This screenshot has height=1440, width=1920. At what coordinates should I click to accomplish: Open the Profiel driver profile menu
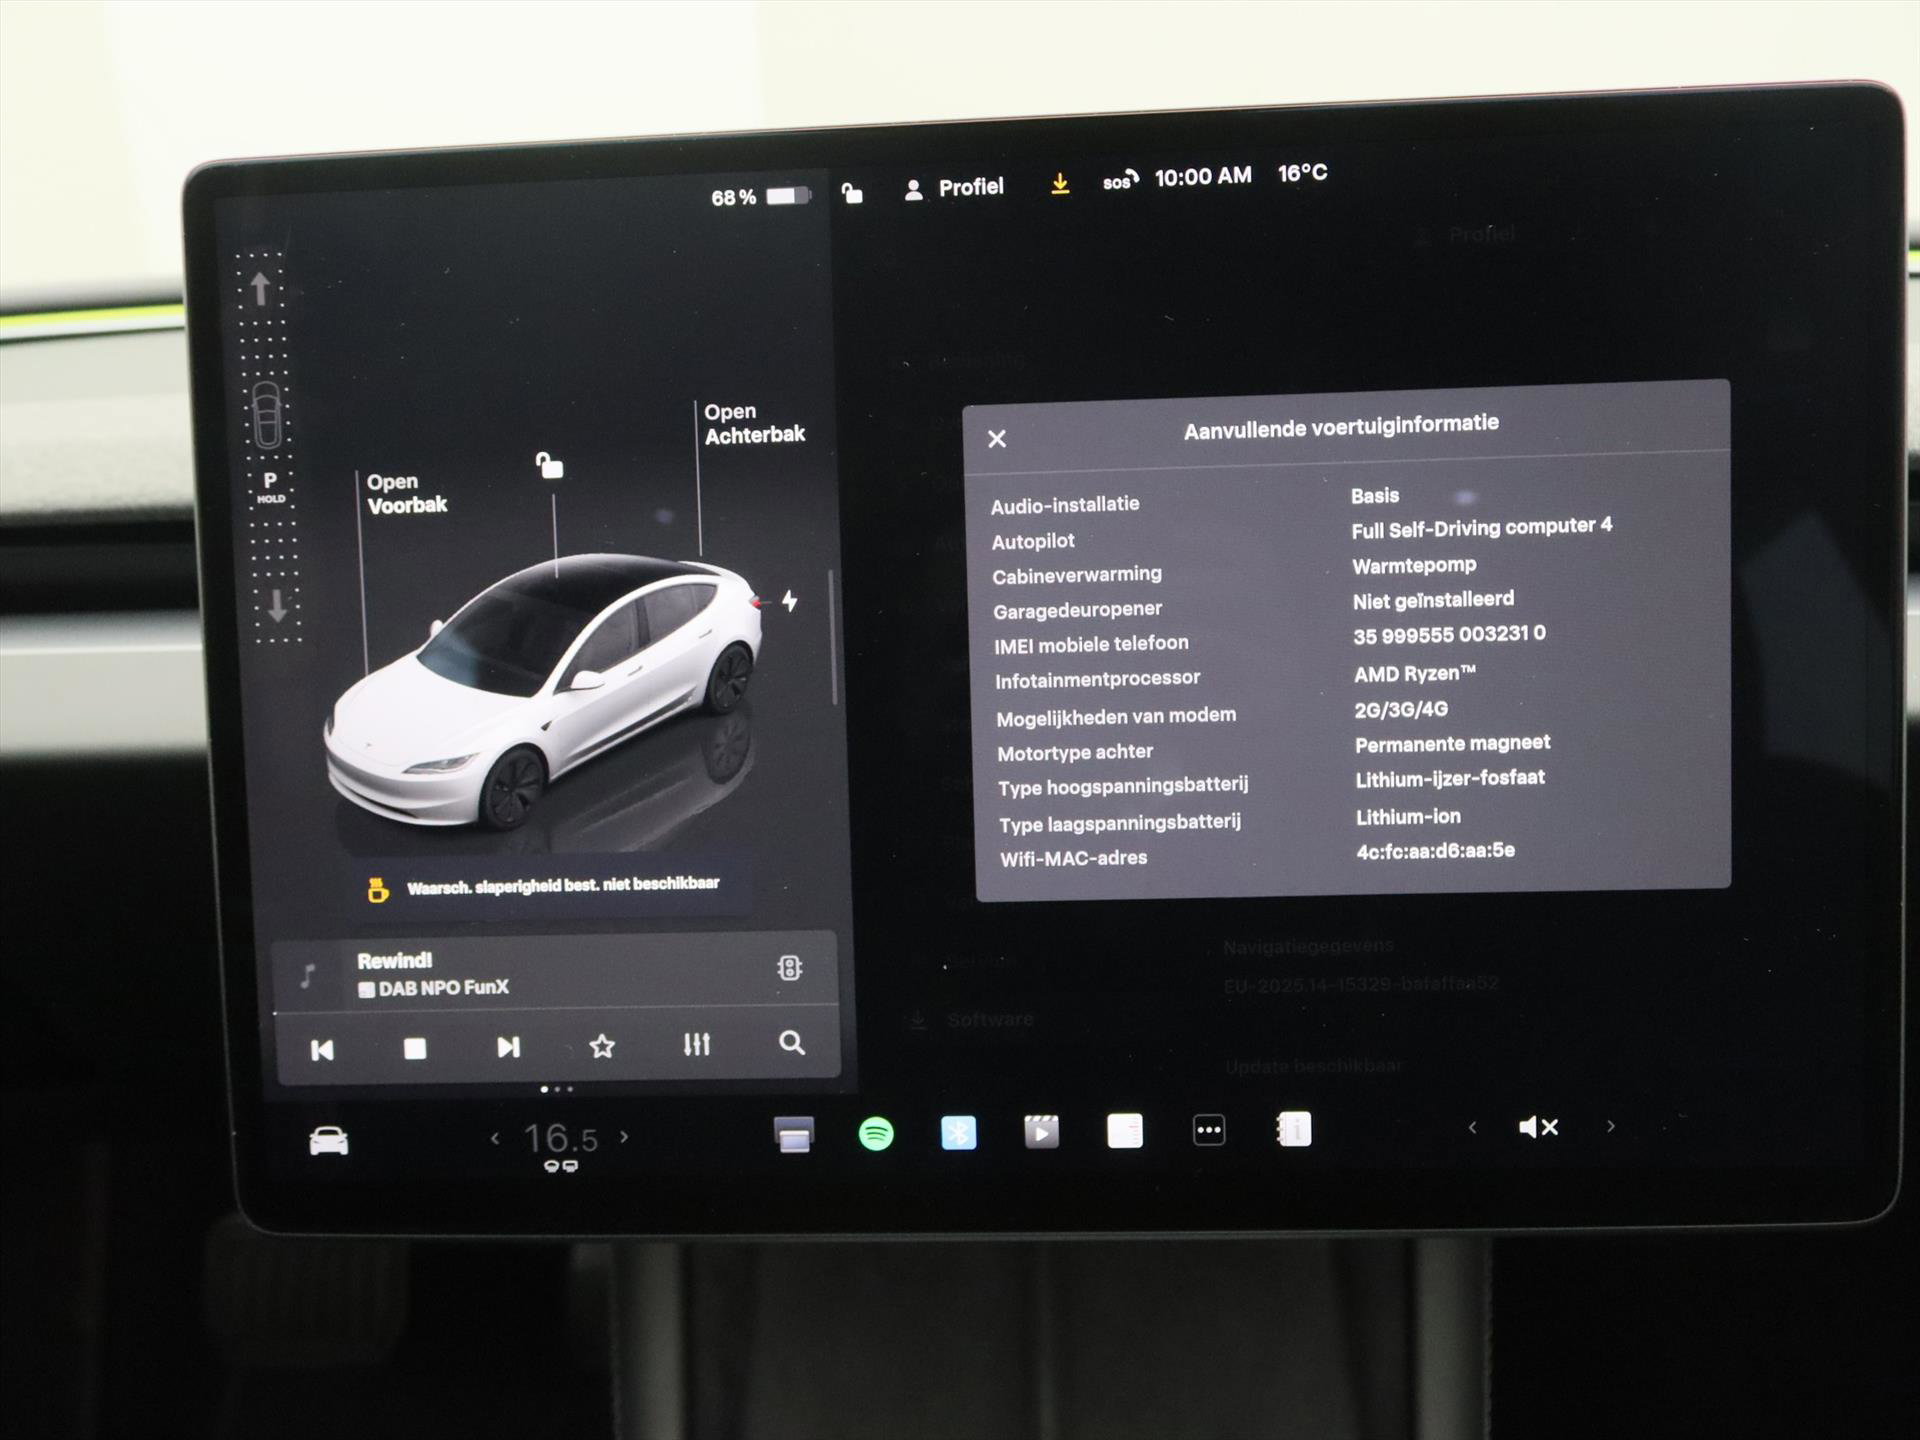[954, 188]
